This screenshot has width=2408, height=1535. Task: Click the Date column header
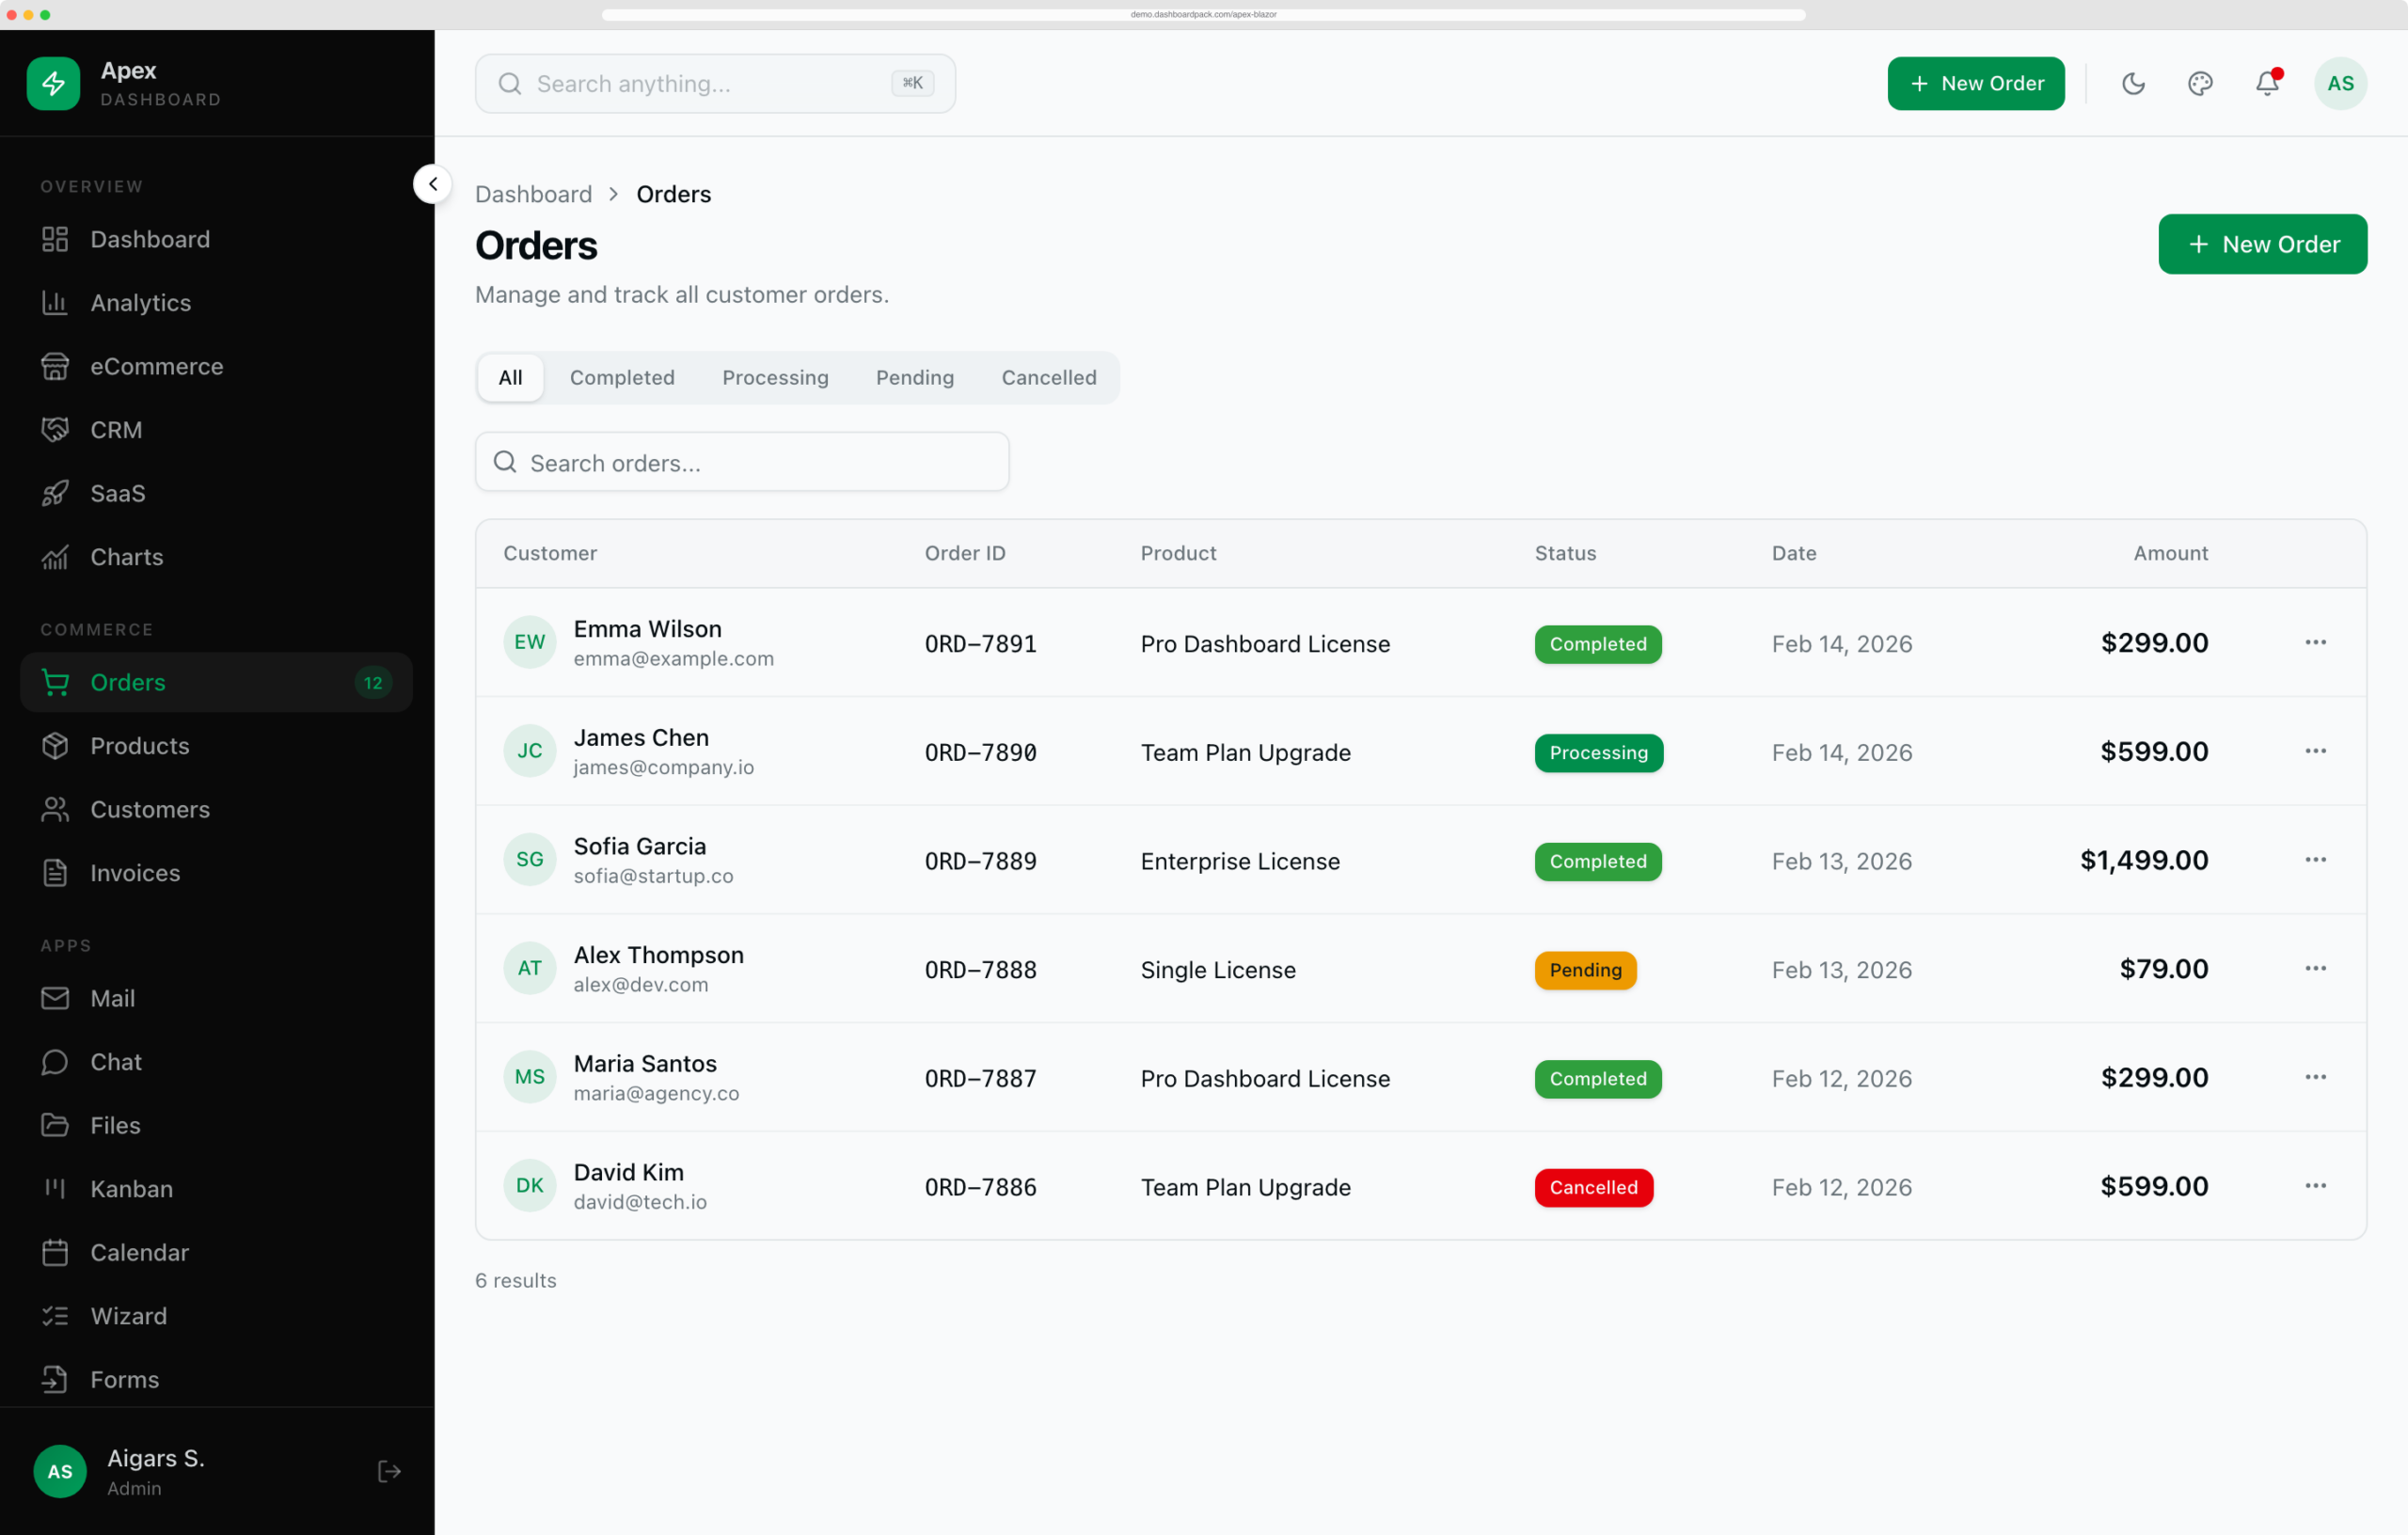(x=1794, y=553)
